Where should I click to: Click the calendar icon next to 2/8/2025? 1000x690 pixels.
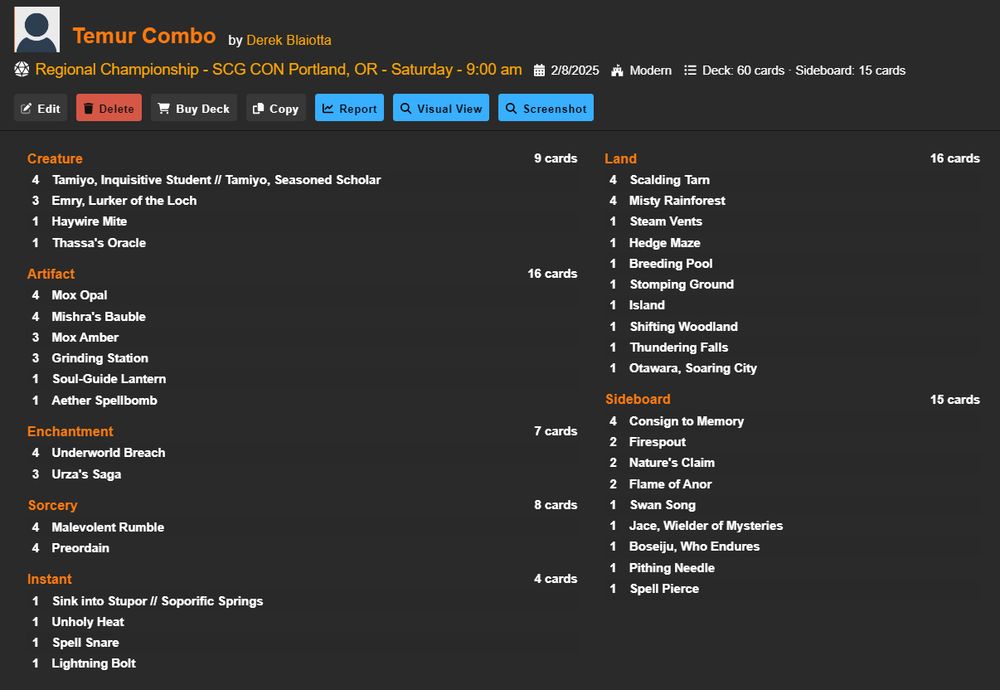click(x=540, y=70)
